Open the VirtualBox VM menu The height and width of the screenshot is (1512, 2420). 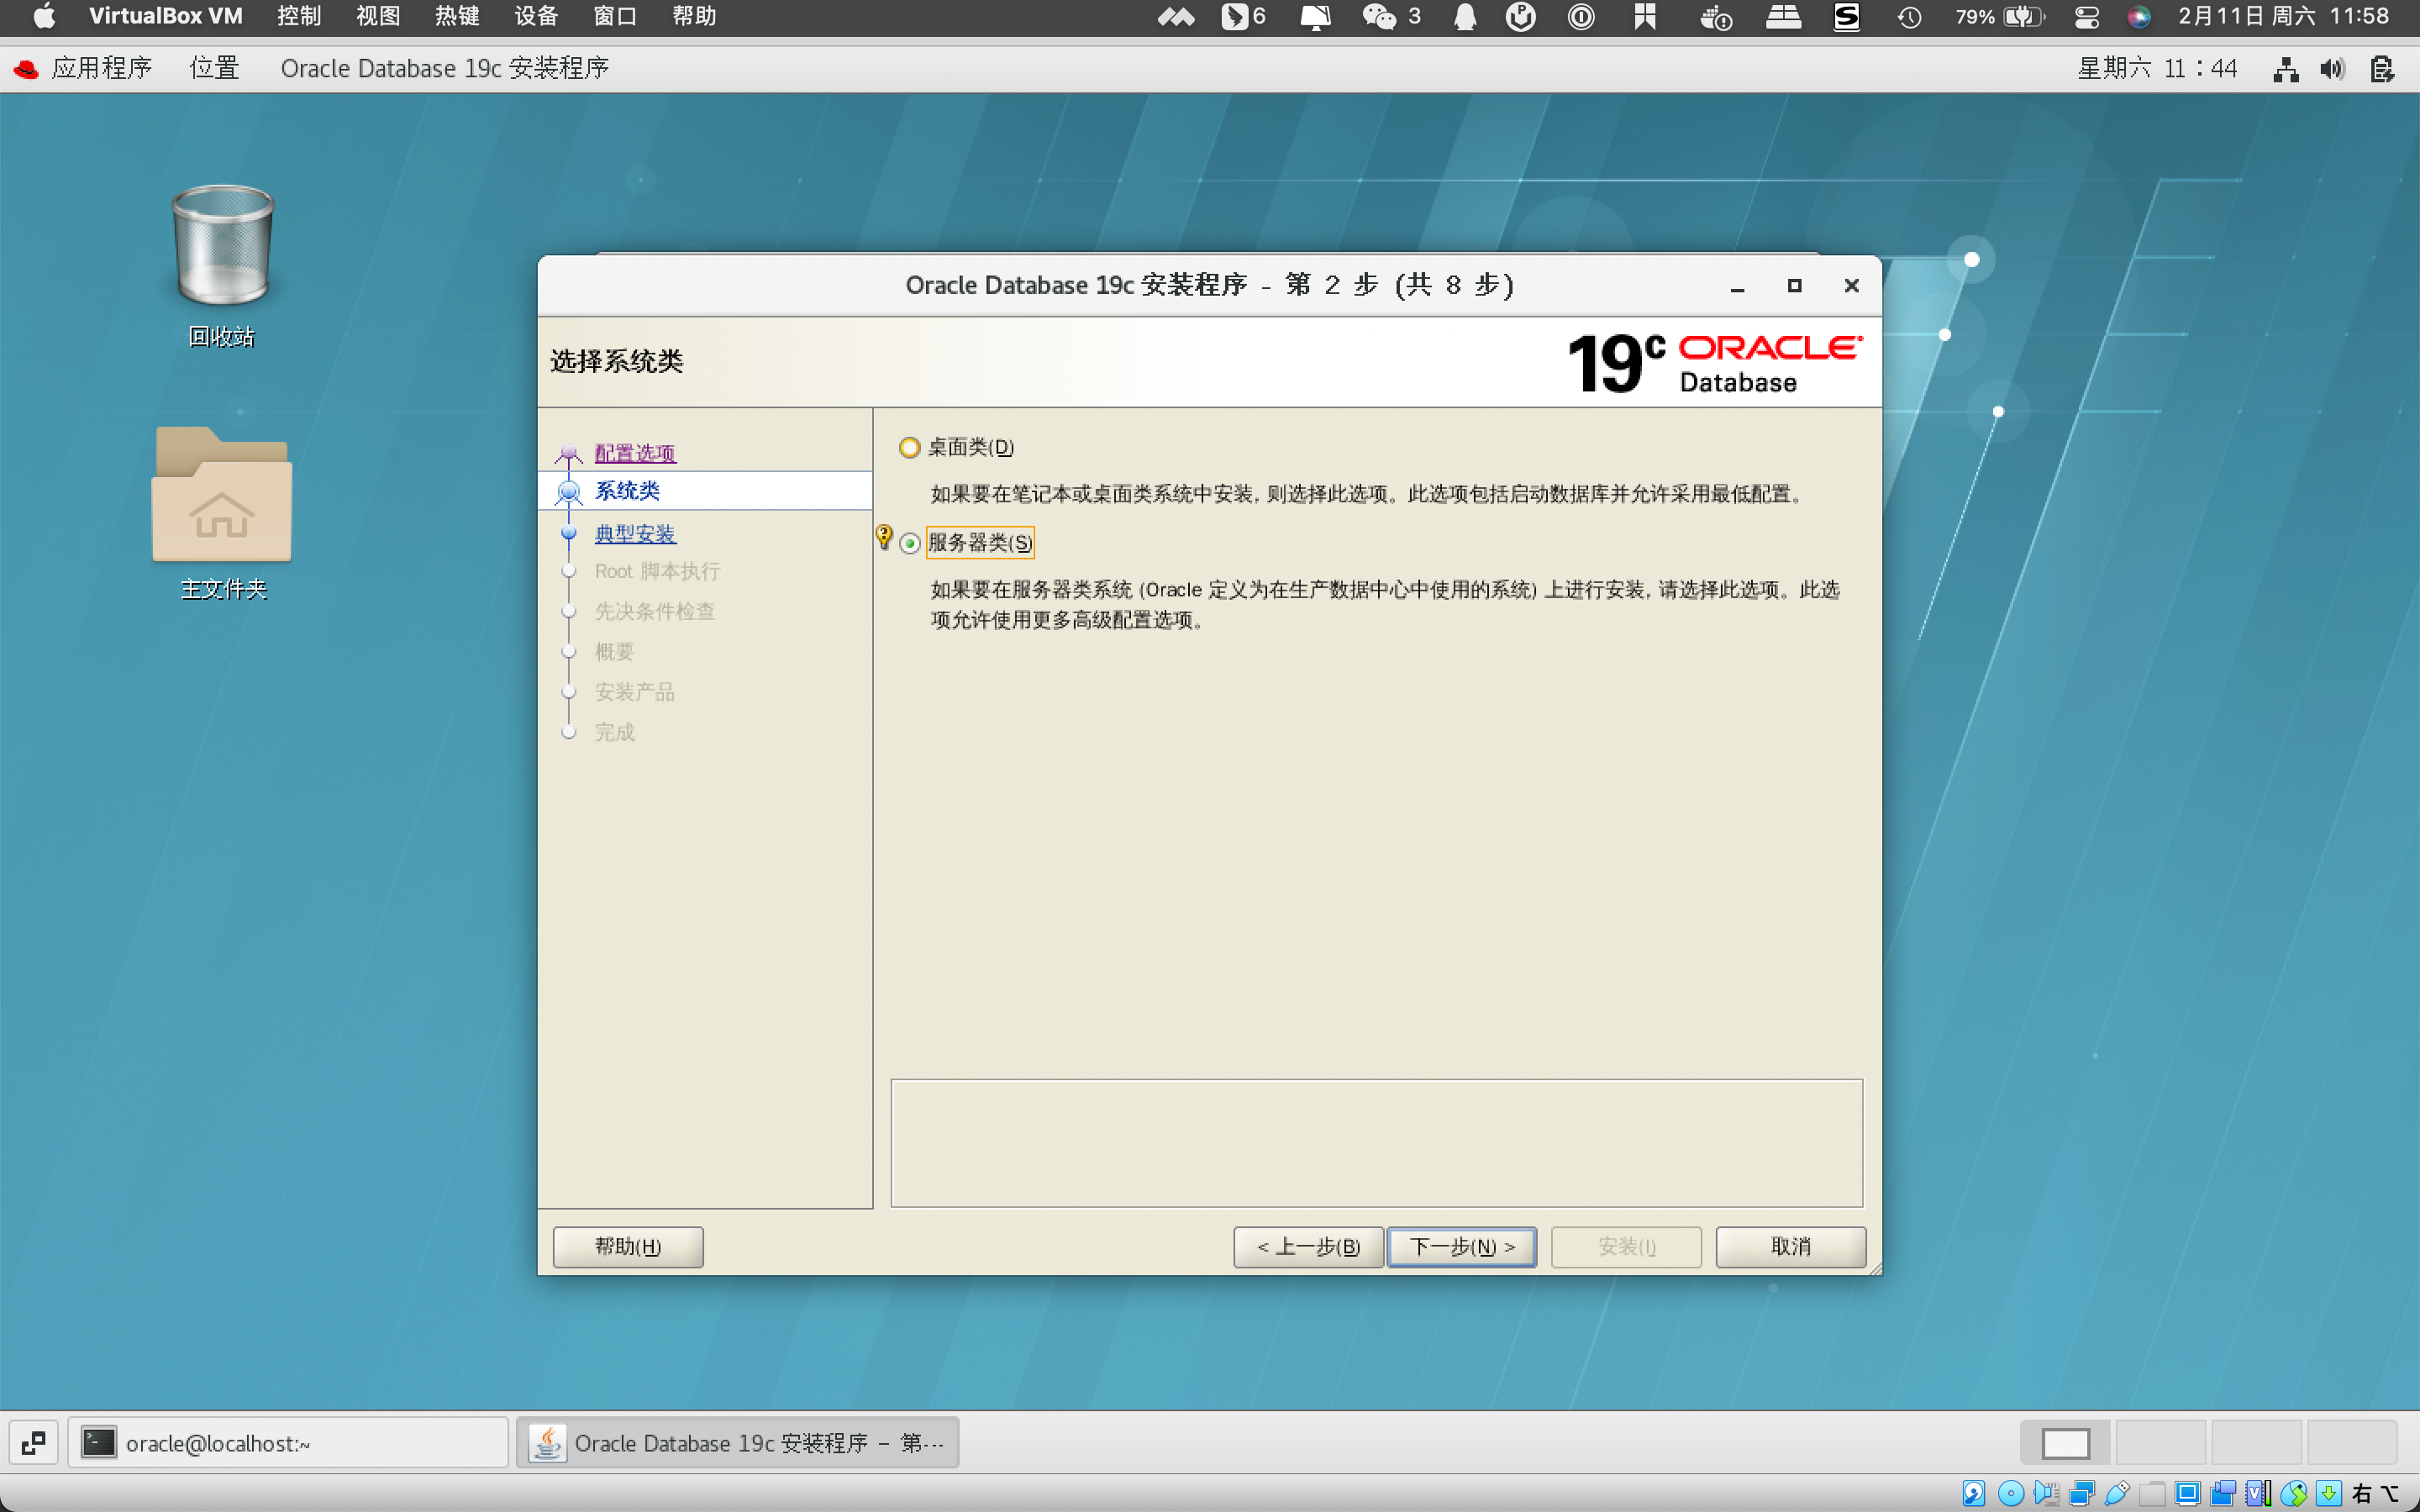point(165,16)
